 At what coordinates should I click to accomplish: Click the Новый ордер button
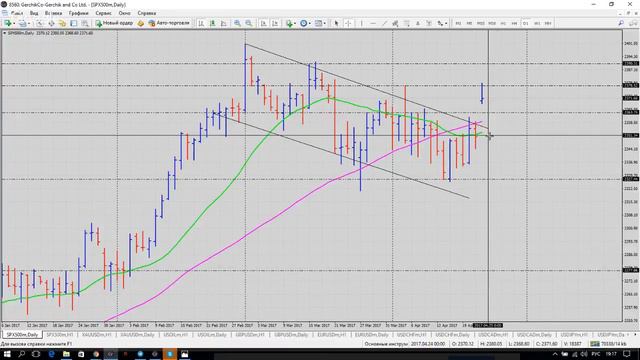click(114, 23)
